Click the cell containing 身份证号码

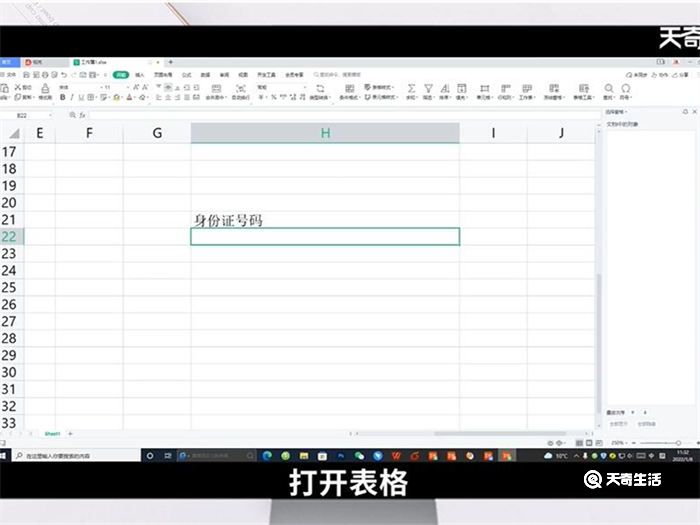(325, 220)
